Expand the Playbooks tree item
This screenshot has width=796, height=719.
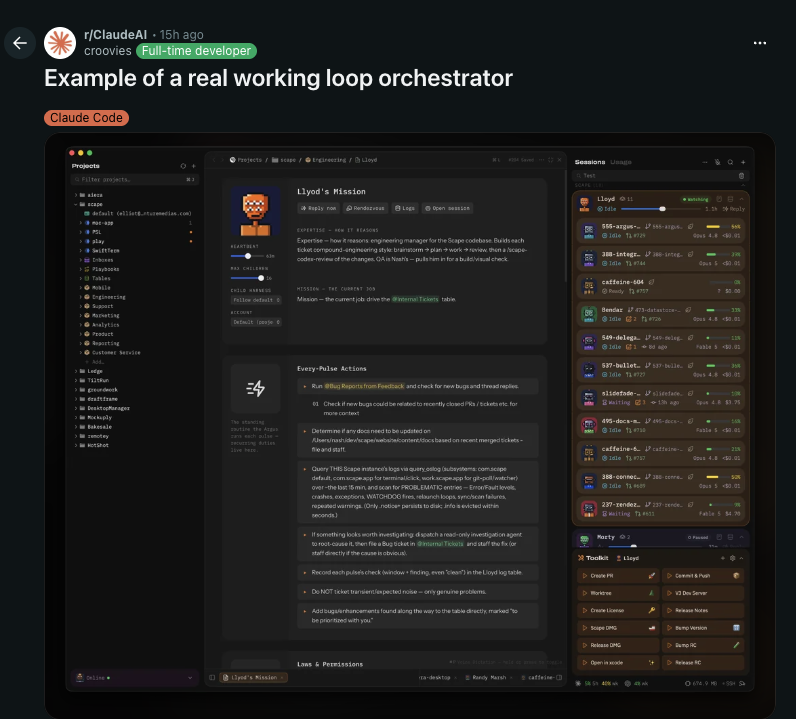(81, 269)
